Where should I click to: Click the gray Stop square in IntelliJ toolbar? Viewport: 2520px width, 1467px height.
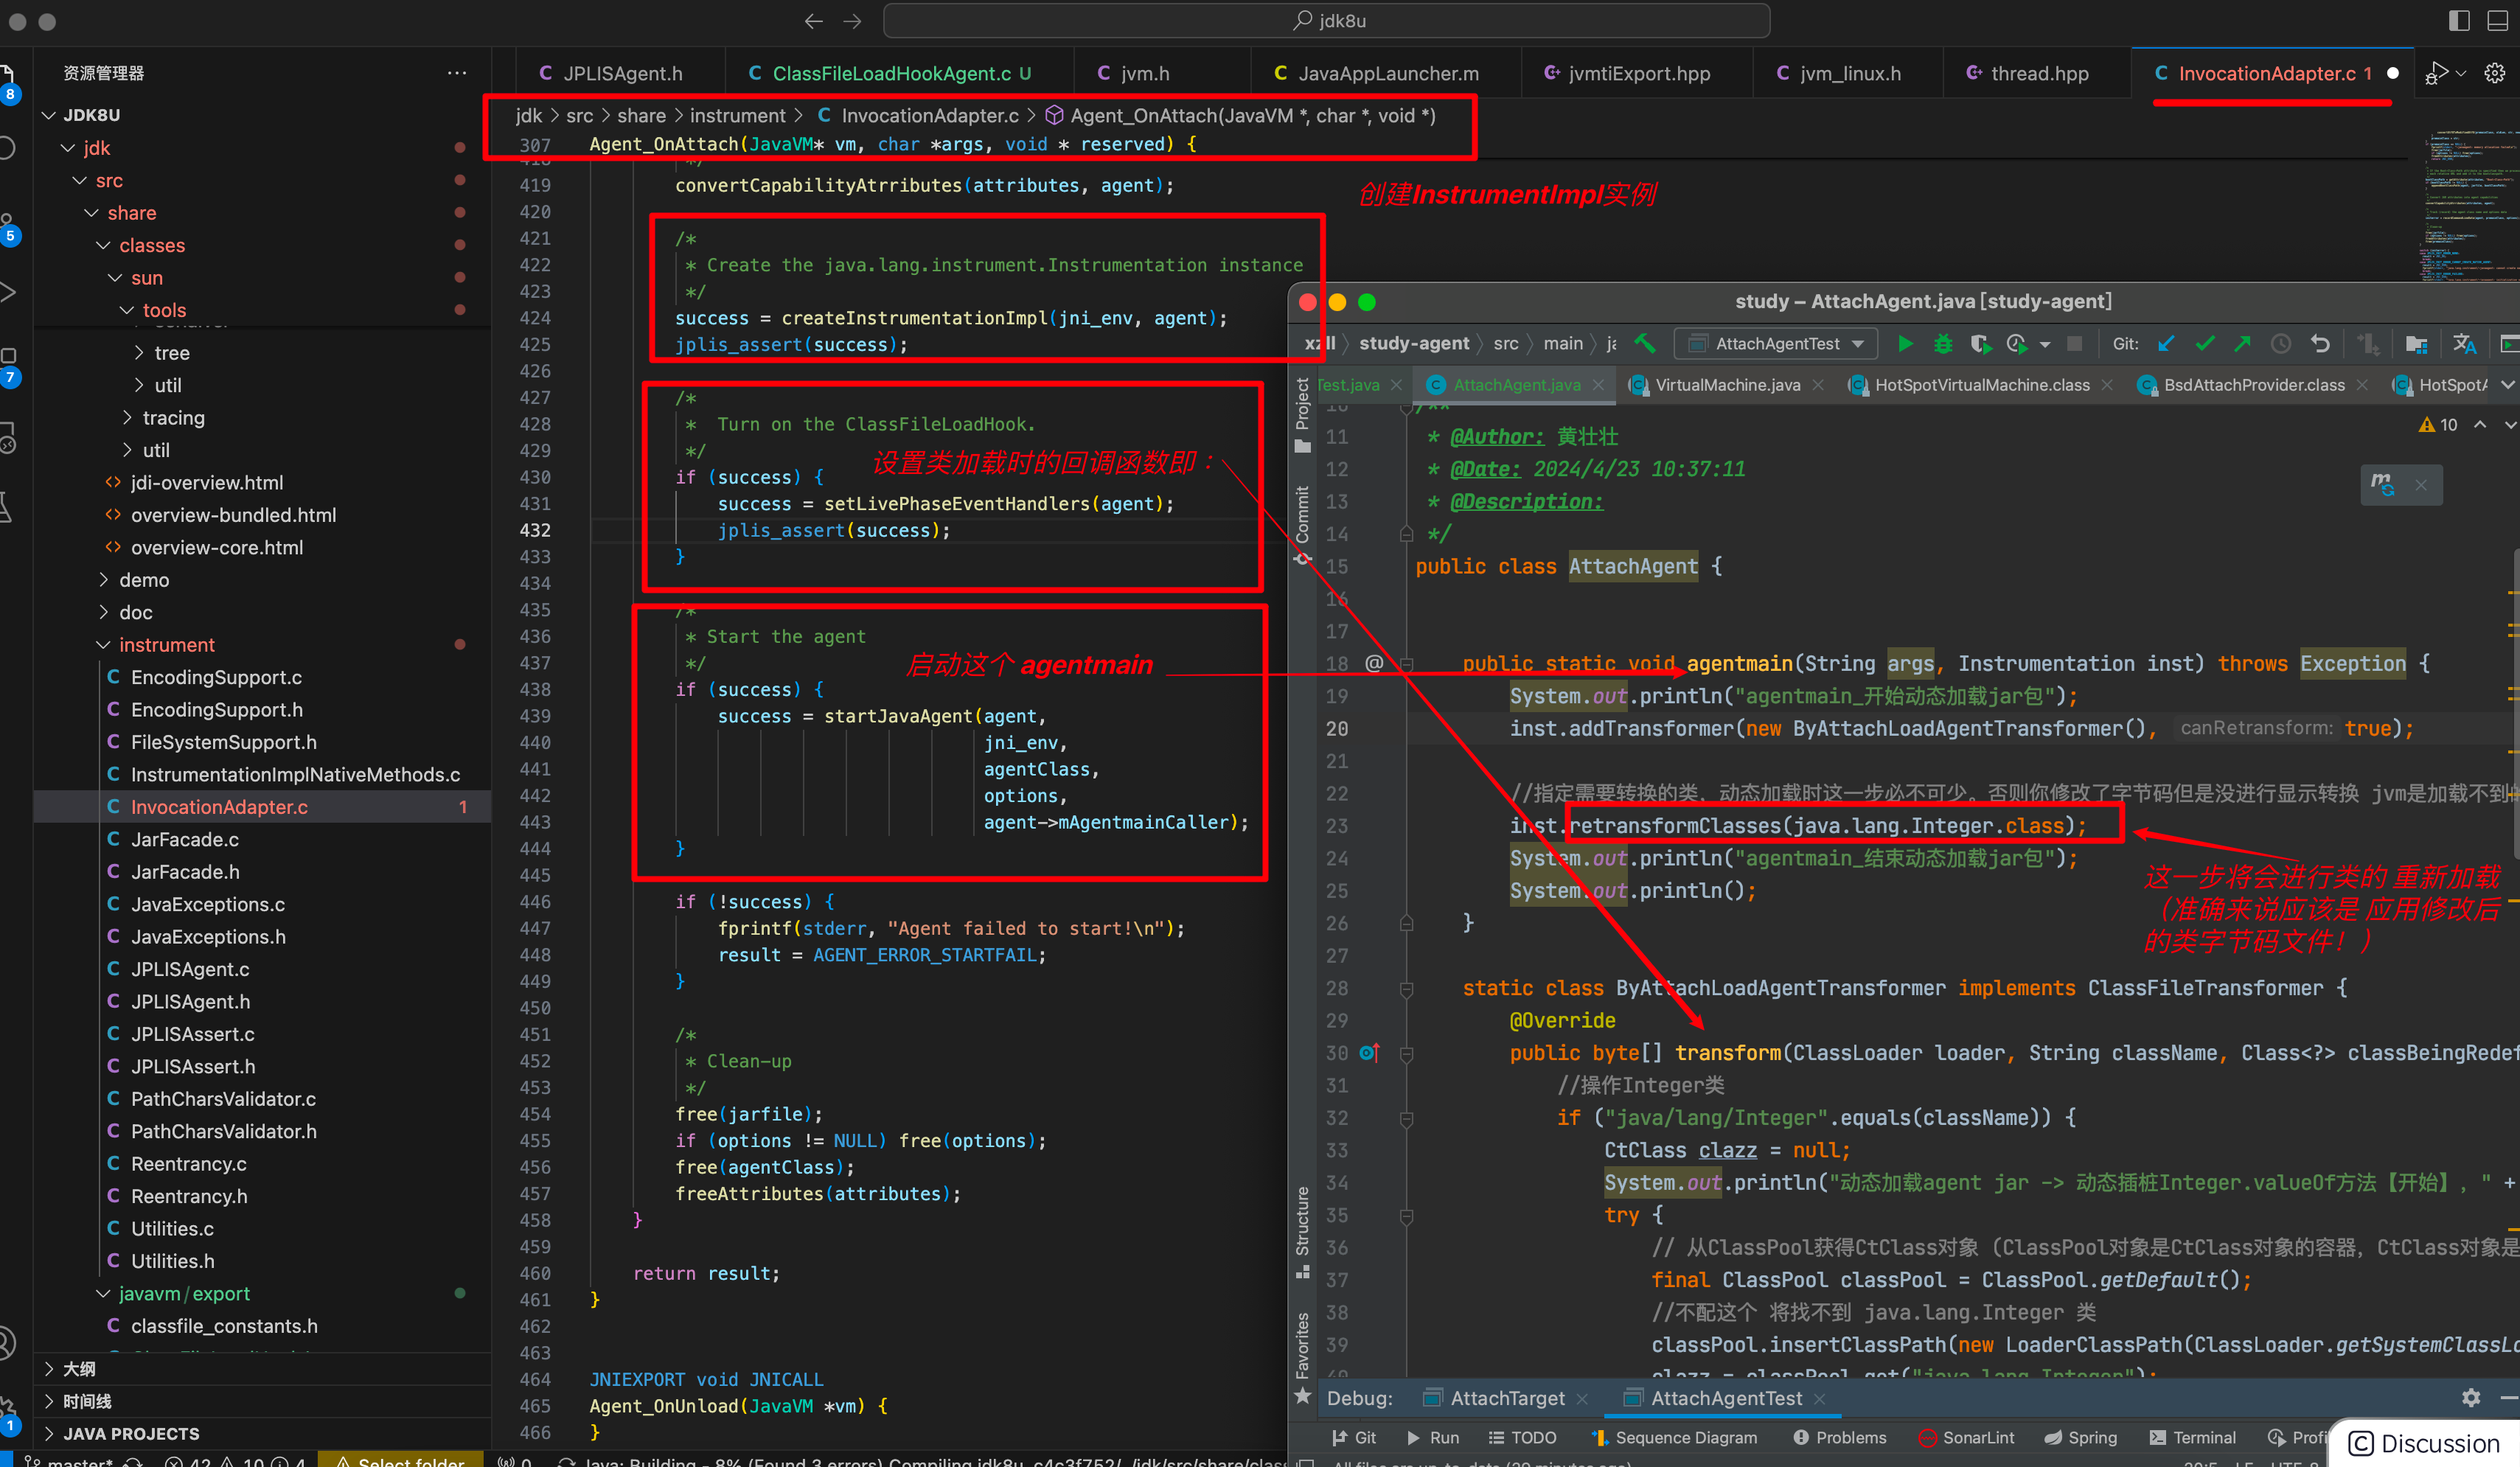click(x=2075, y=344)
